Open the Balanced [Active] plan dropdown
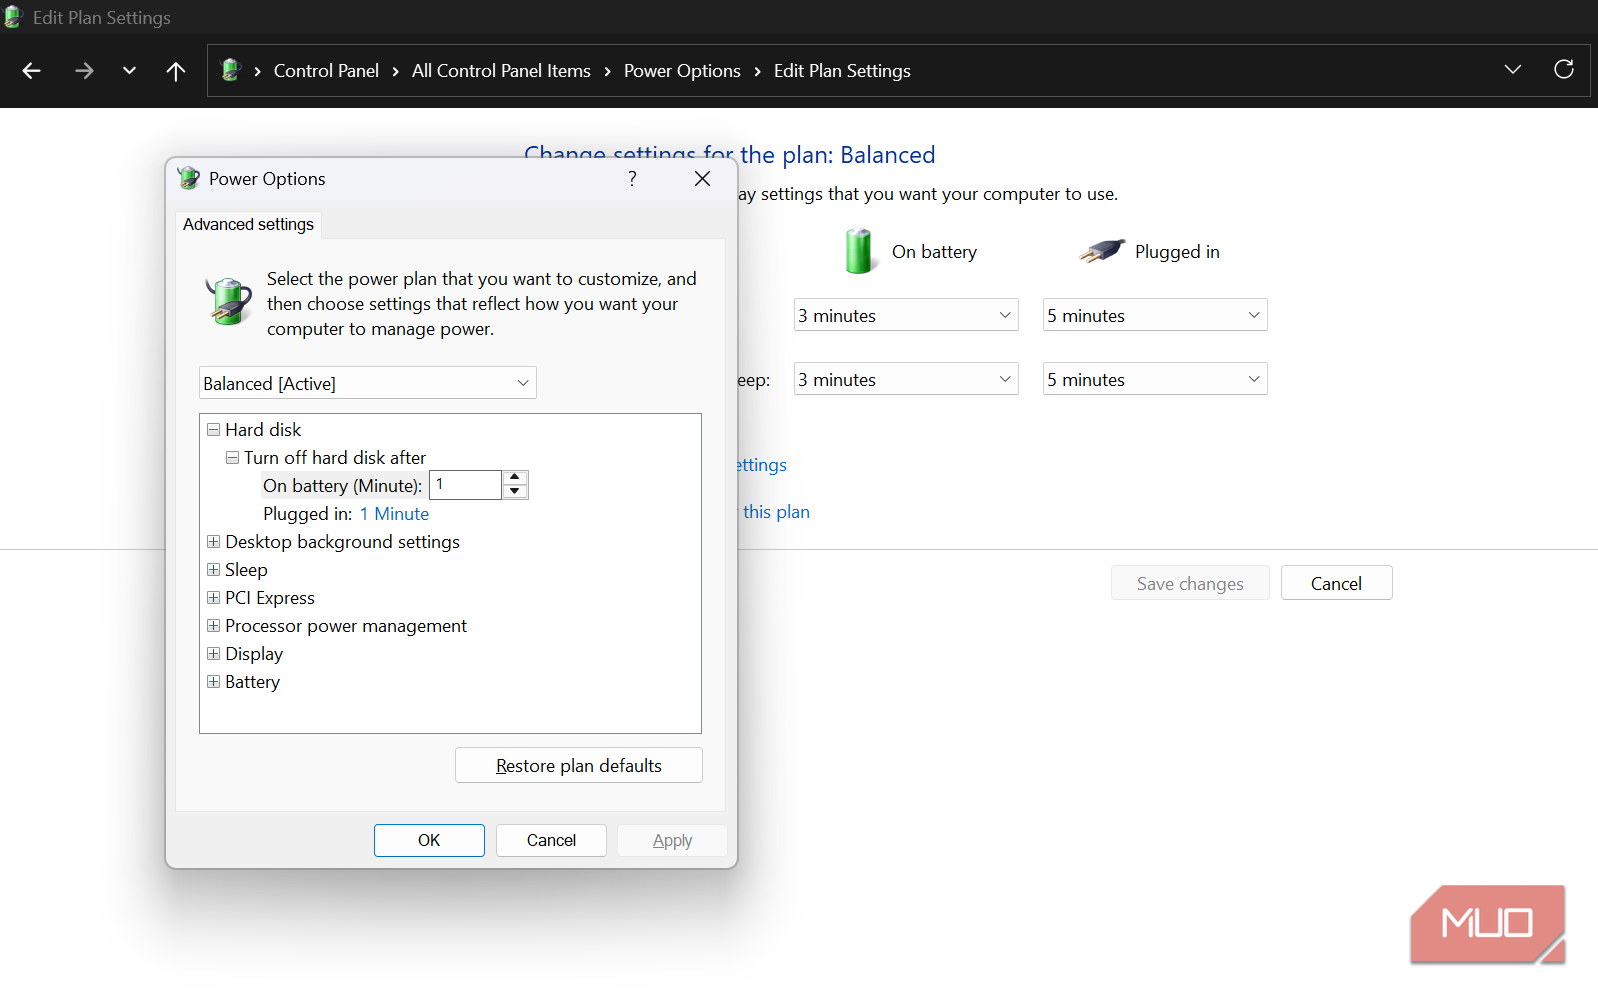This screenshot has height=997, width=1598. pyautogui.click(x=368, y=383)
